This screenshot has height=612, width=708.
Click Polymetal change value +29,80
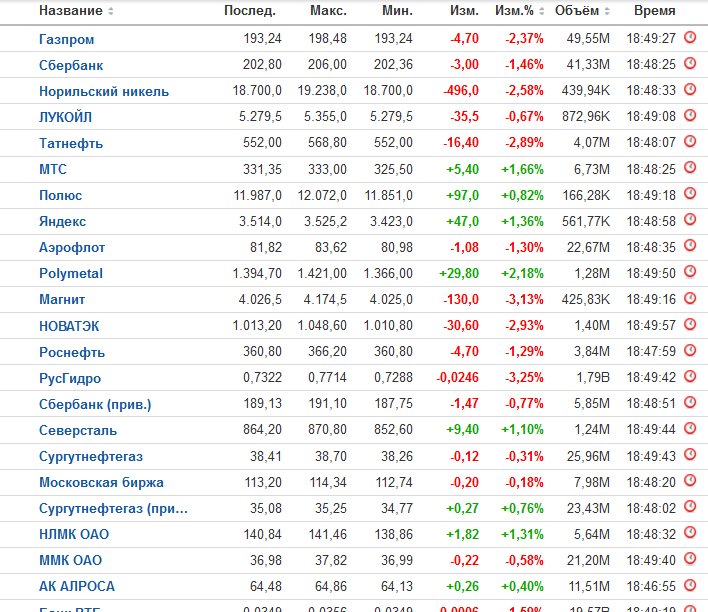[459, 274]
